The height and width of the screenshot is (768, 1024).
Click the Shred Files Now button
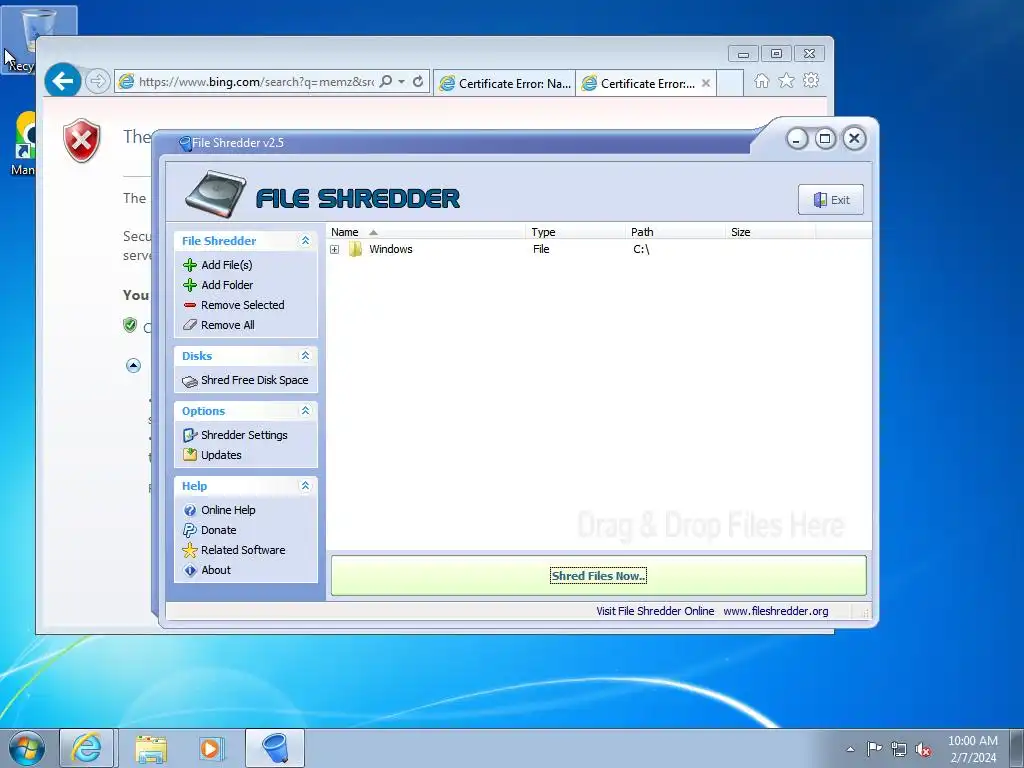pyautogui.click(x=598, y=576)
